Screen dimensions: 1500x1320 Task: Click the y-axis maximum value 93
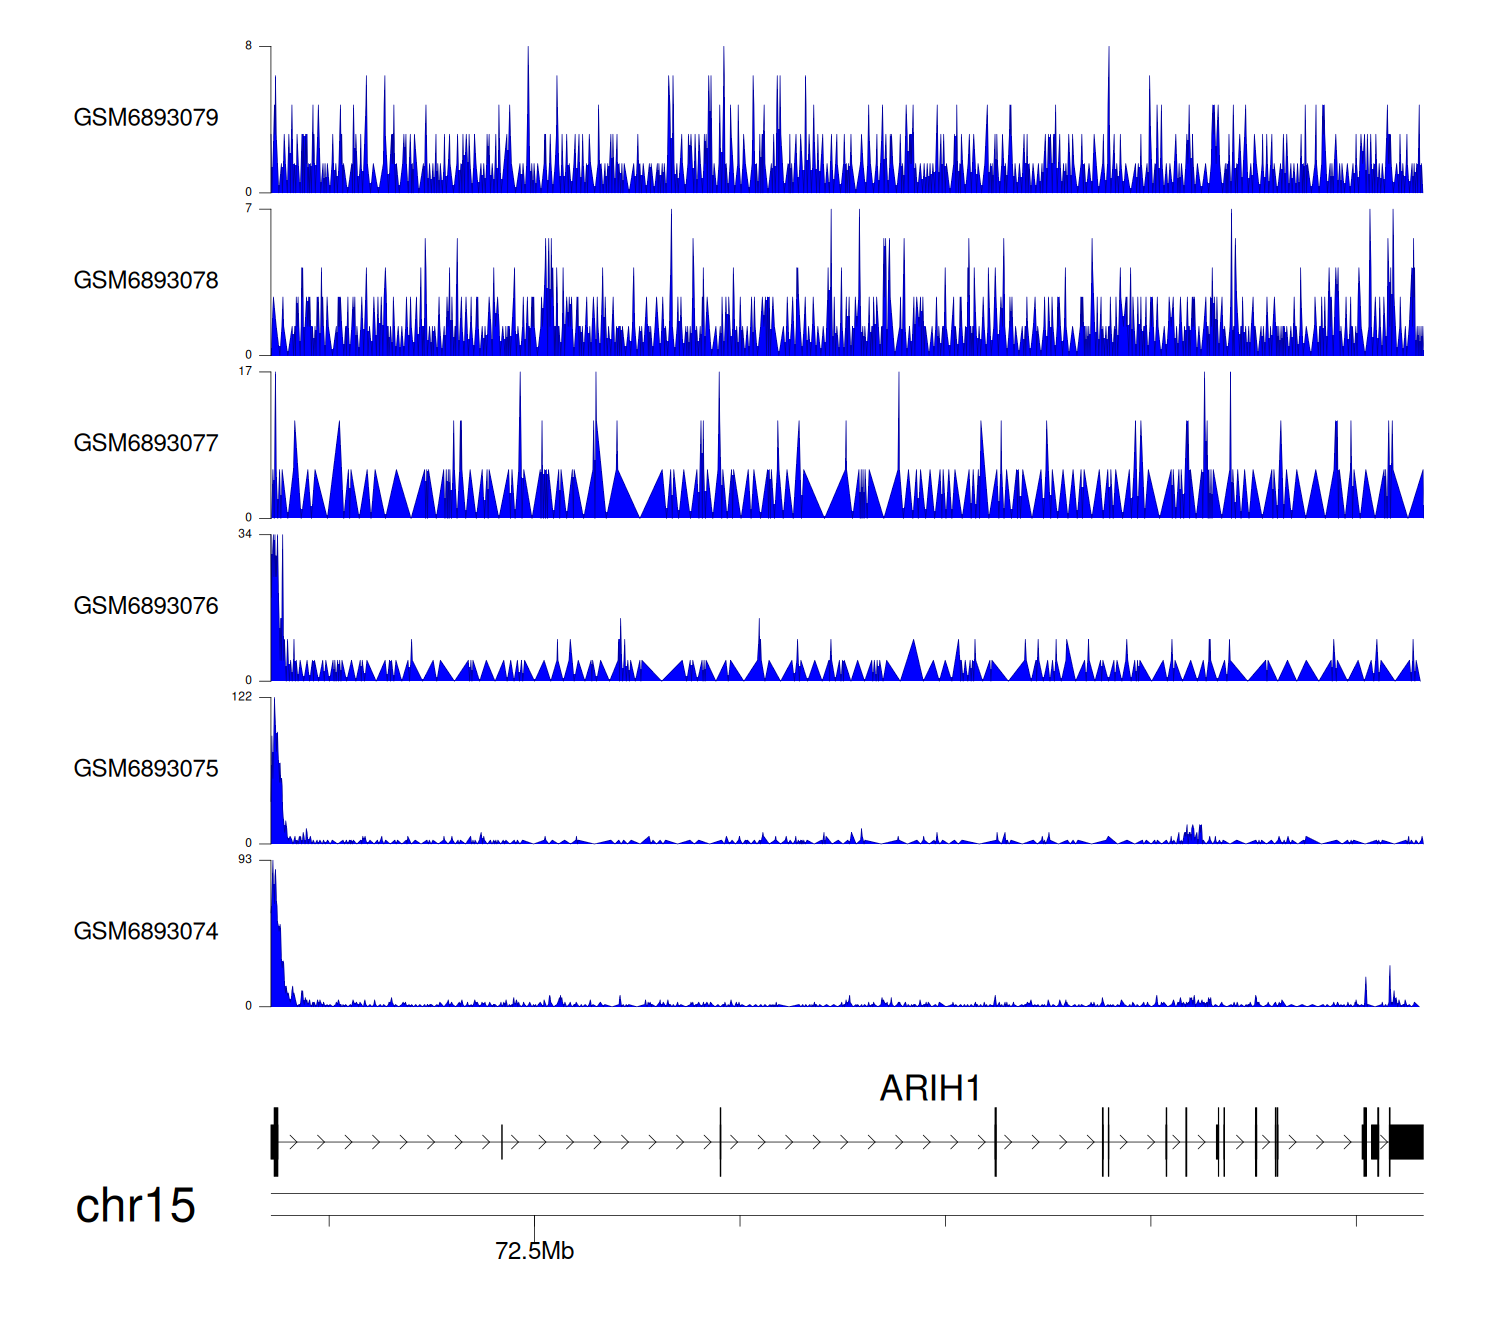[245, 860]
